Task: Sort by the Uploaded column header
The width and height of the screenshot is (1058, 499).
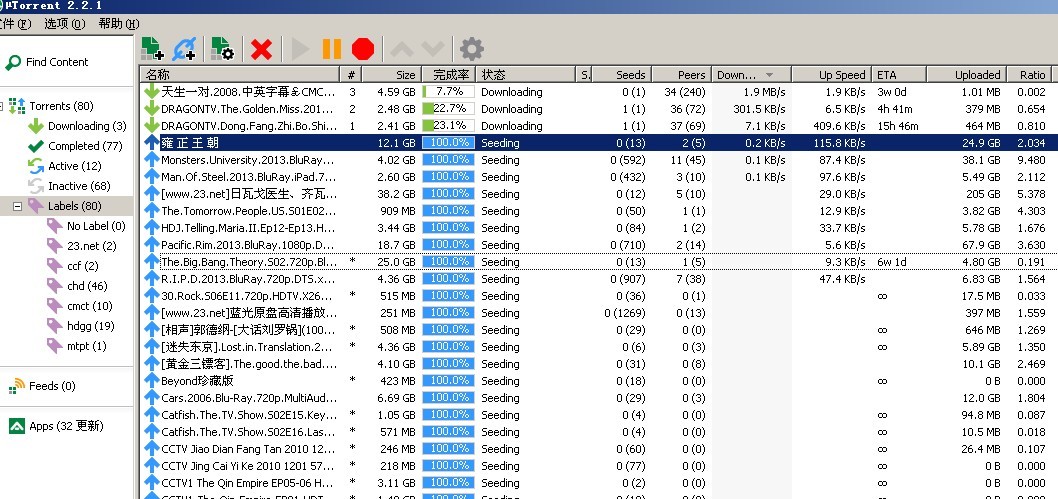Action: pos(967,74)
